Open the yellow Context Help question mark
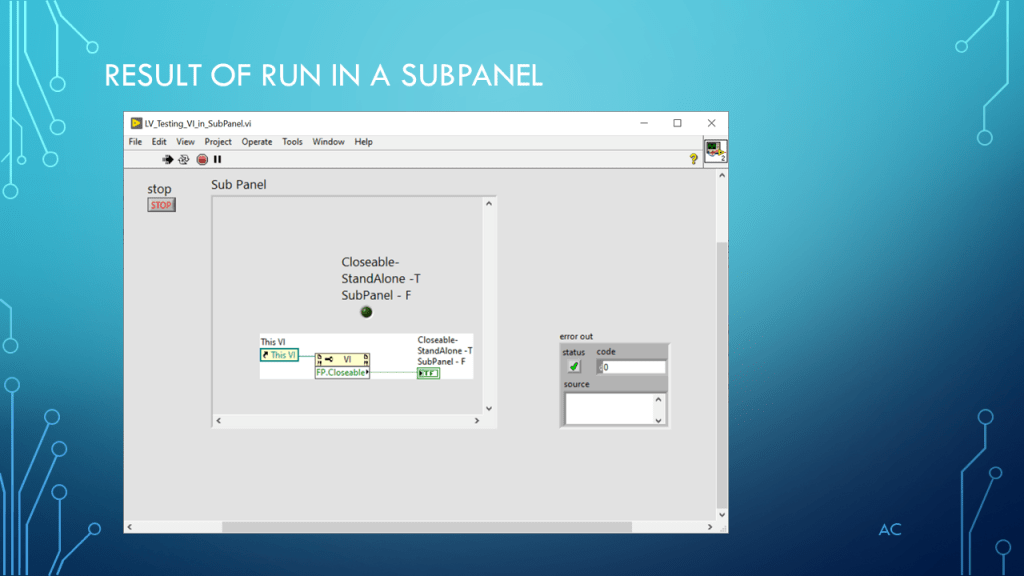This screenshot has width=1024, height=576. [x=693, y=159]
